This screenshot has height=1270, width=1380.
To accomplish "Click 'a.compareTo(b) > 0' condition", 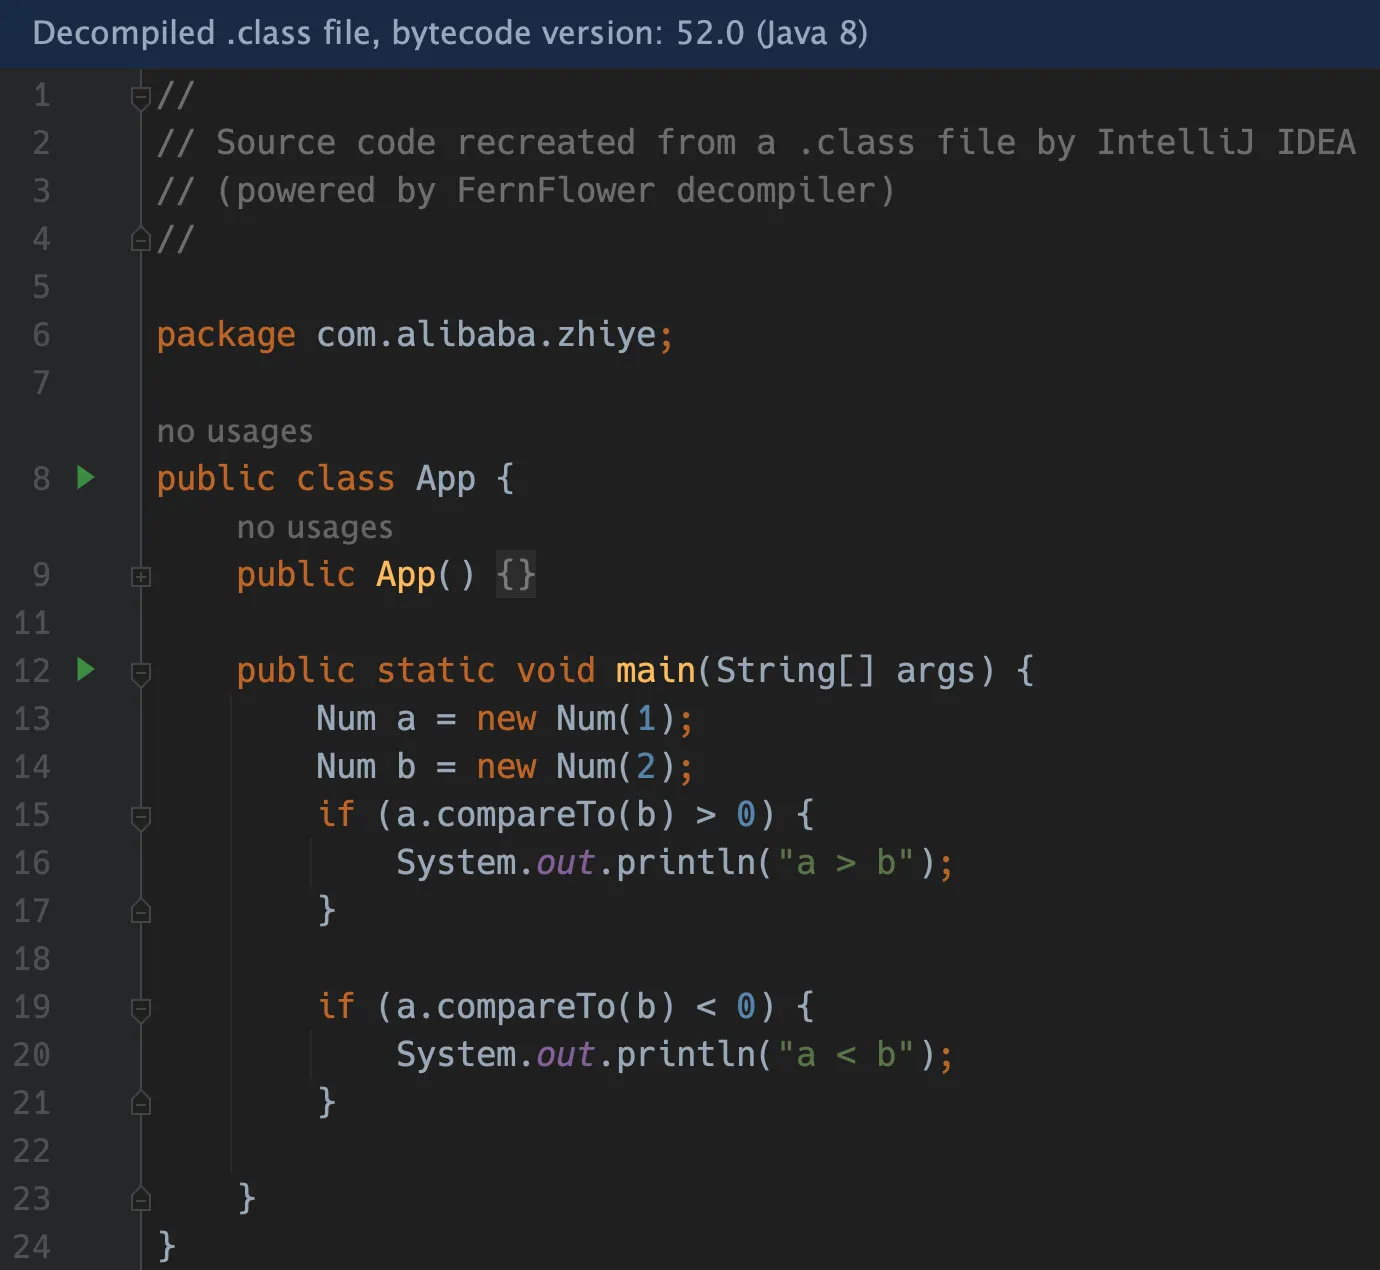I will pos(576,814).
